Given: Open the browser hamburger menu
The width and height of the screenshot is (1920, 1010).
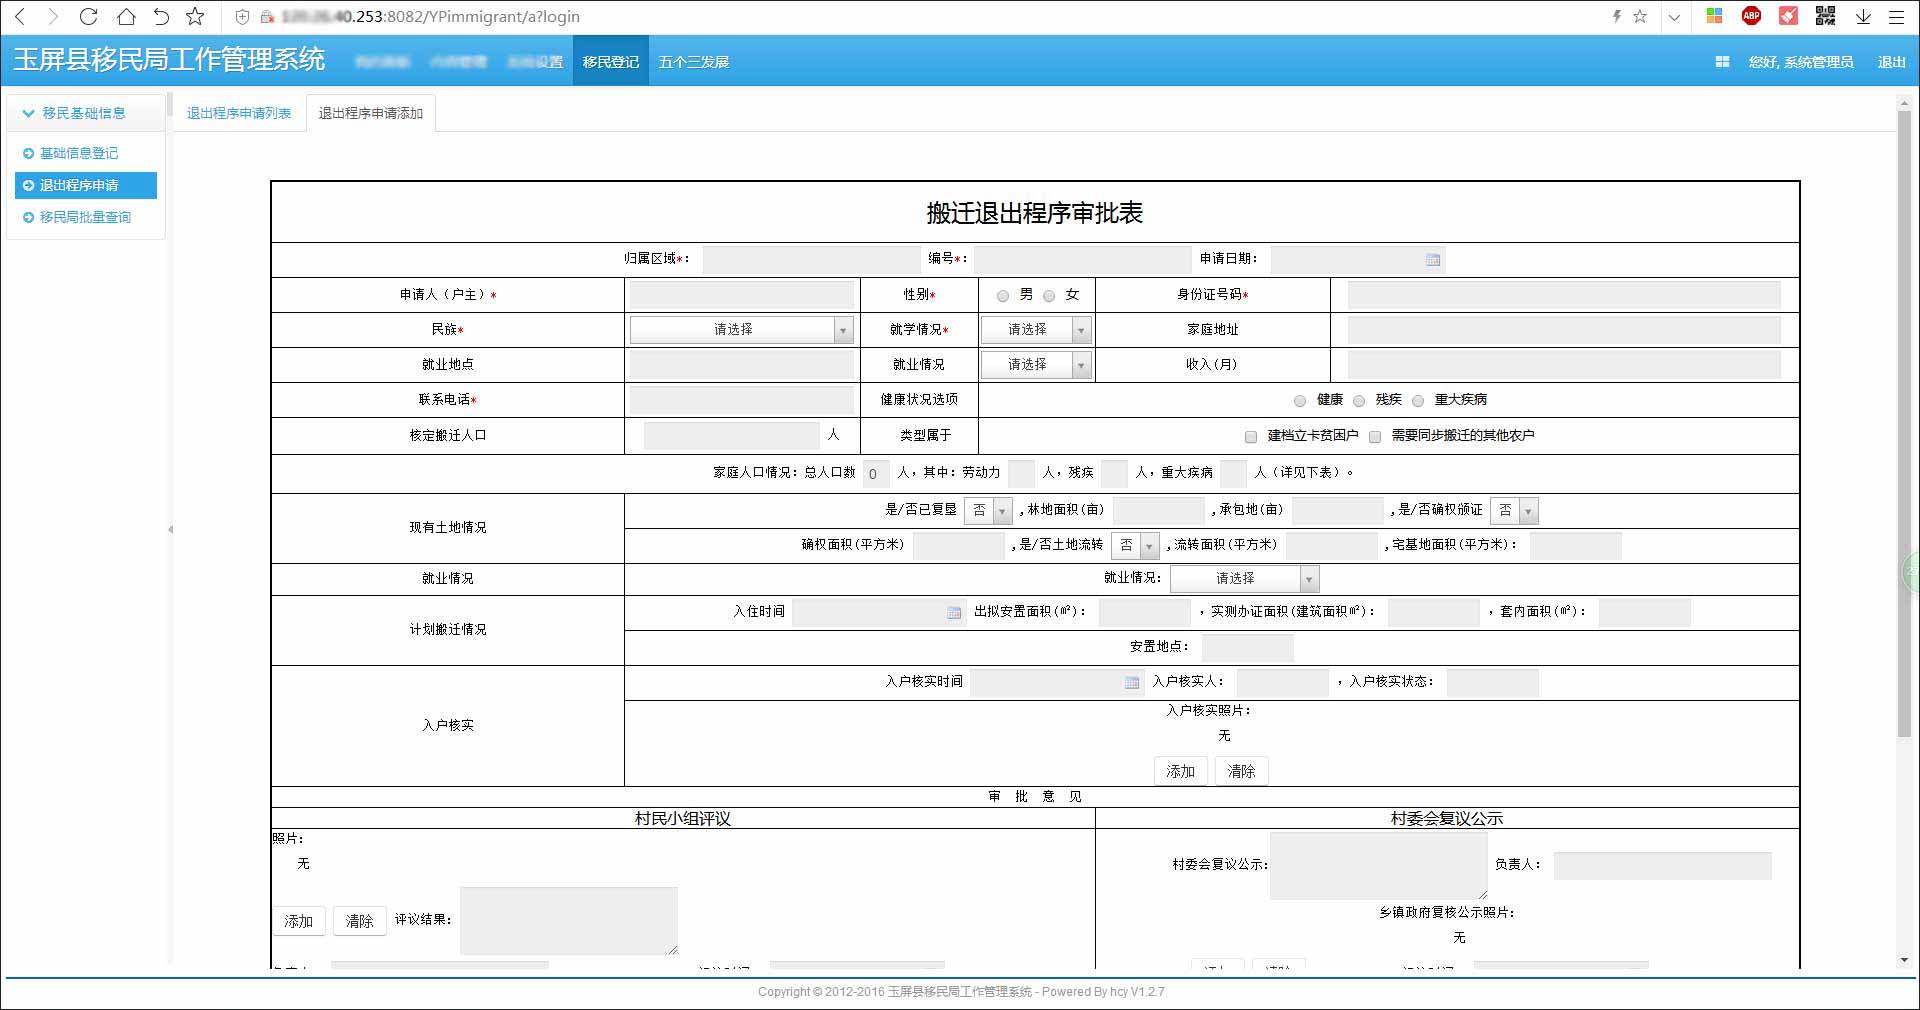Looking at the screenshot, I should tap(1896, 16).
